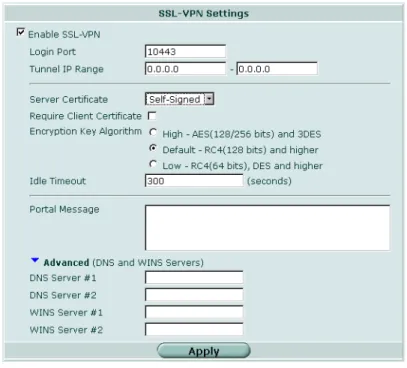Toggle the Enable SSL-VPN checkbox
Viewport: 407px width, 368px height.
tap(21, 32)
